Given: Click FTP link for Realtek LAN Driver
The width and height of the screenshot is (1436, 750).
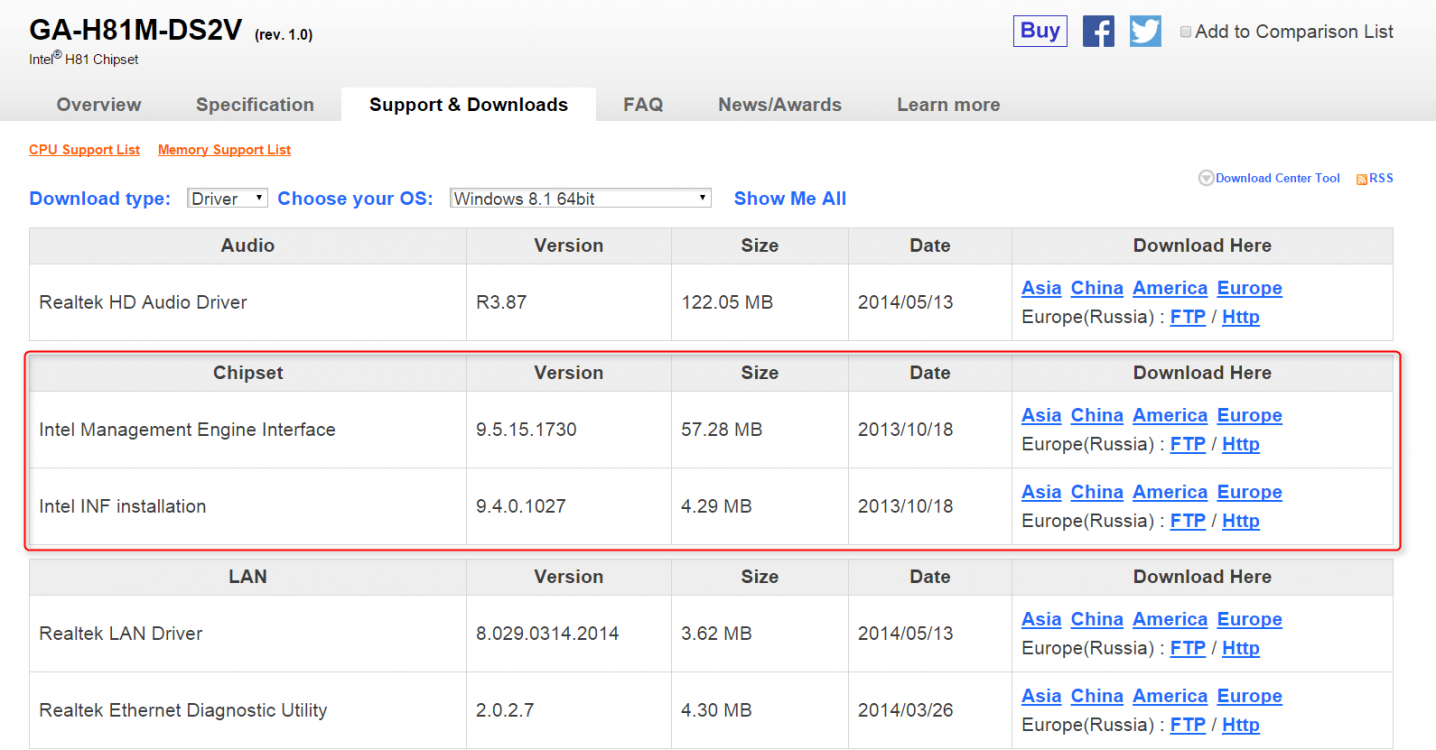Looking at the screenshot, I should (1188, 648).
